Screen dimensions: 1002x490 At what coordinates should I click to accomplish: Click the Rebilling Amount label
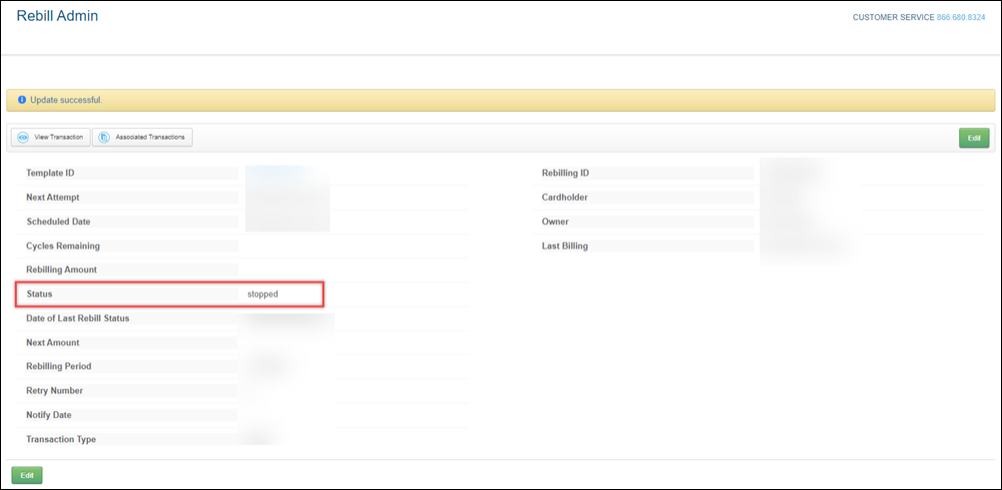point(62,270)
